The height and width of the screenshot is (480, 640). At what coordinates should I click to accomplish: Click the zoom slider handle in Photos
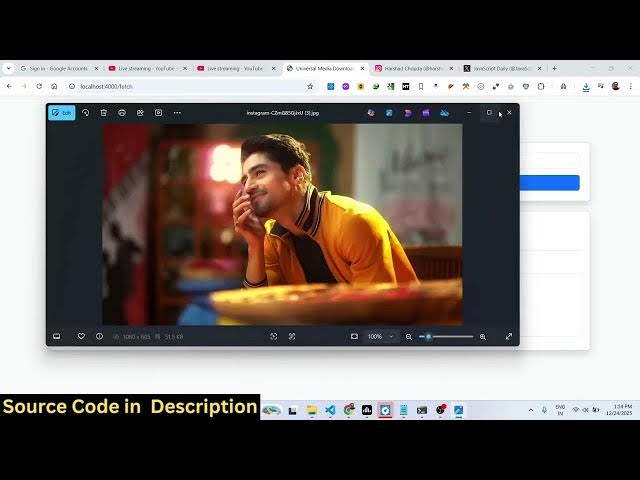(x=428, y=336)
